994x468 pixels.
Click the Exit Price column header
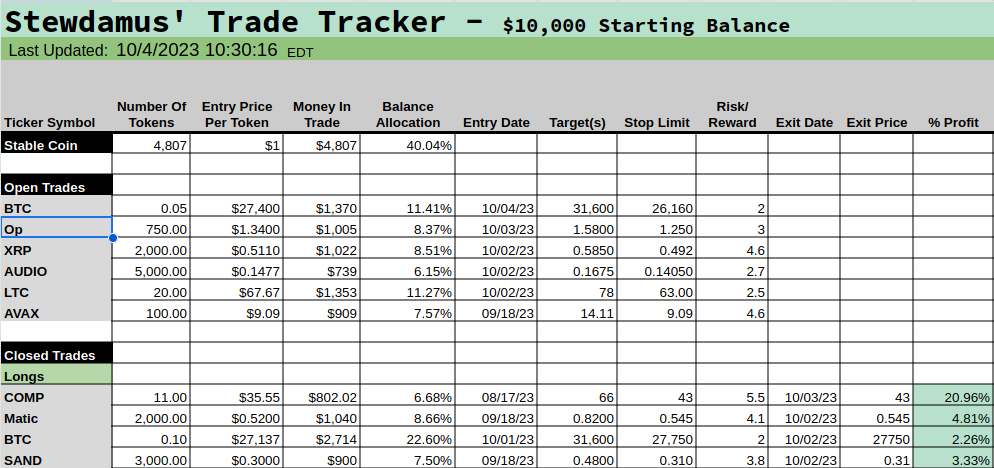click(x=877, y=122)
